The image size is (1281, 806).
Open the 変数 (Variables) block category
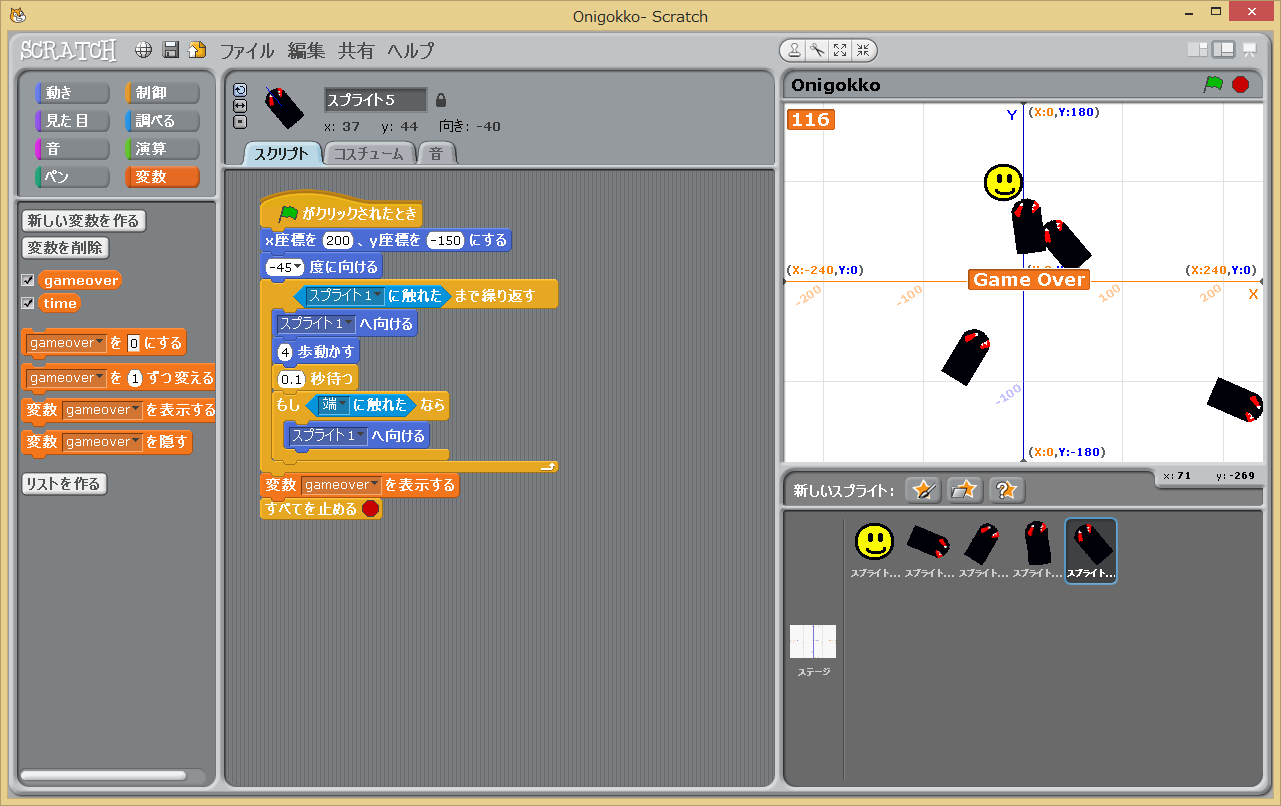pyautogui.click(x=162, y=177)
